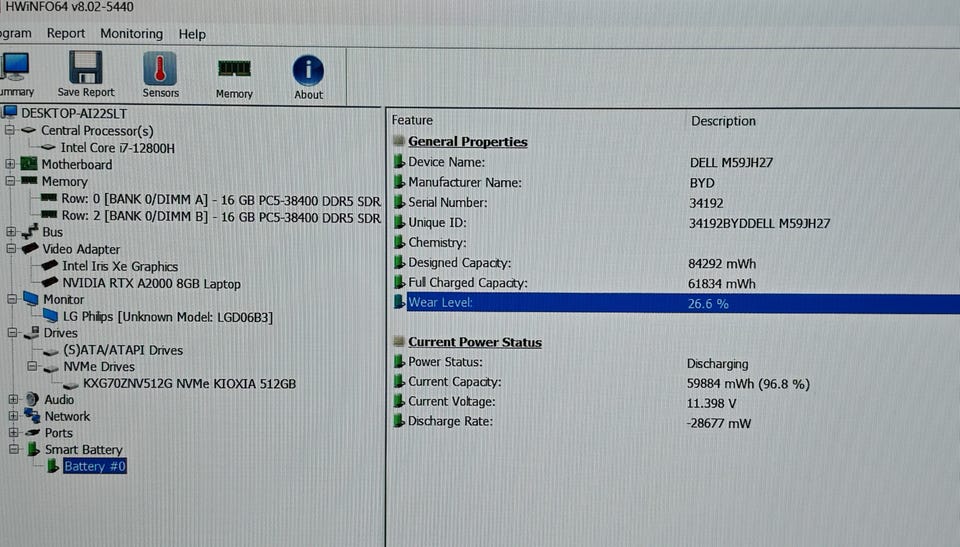Select the Current Voltage row

click(x=676, y=402)
